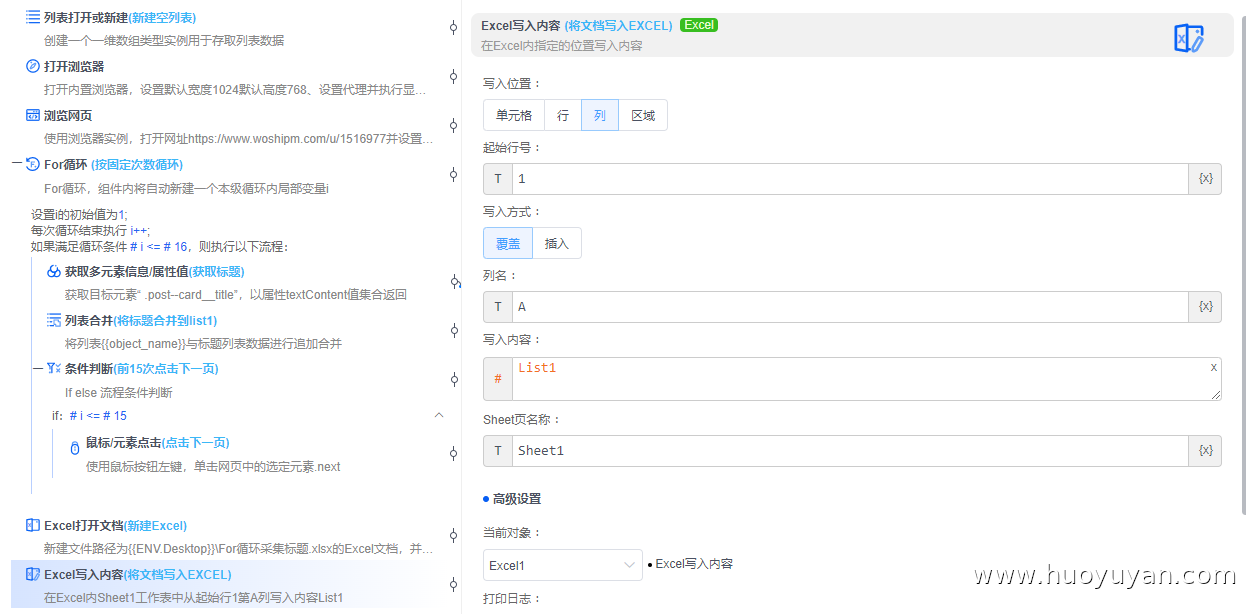
Task: Click the Excel open icon beside Excel打开文档
Action: tap(33, 525)
